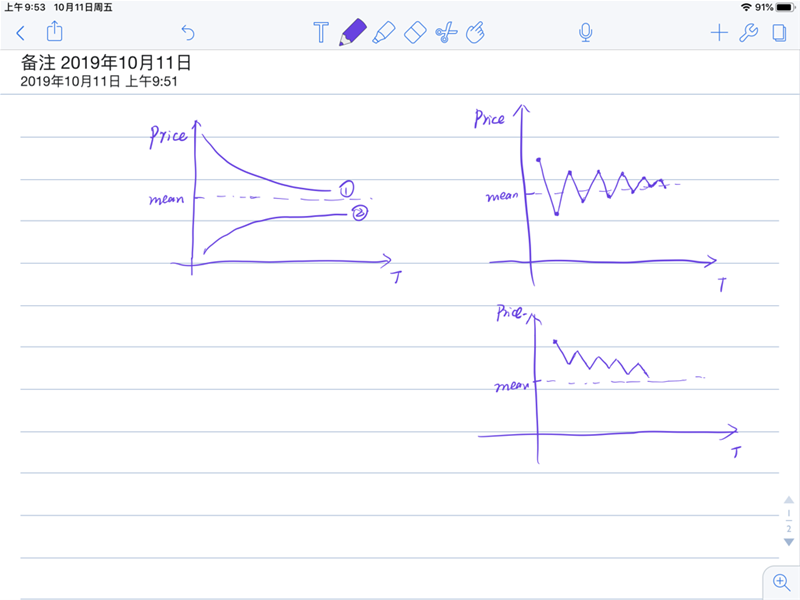Image resolution: width=800 pixels, height=600 pixels.
Task: Edit the note title 备注 2019年10月11日
Action: 106,63
